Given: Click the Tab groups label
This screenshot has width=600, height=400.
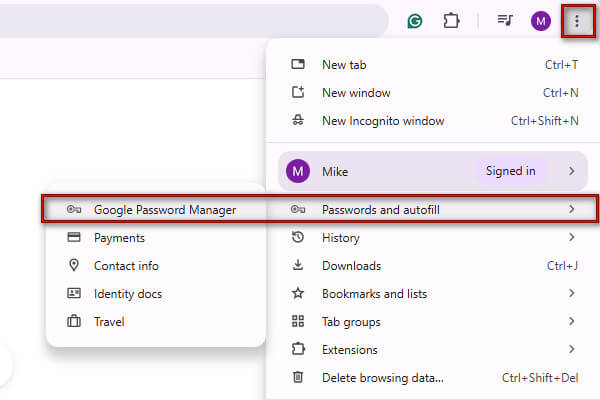Looking at the screenshot, I should click(x=351, y=322).
